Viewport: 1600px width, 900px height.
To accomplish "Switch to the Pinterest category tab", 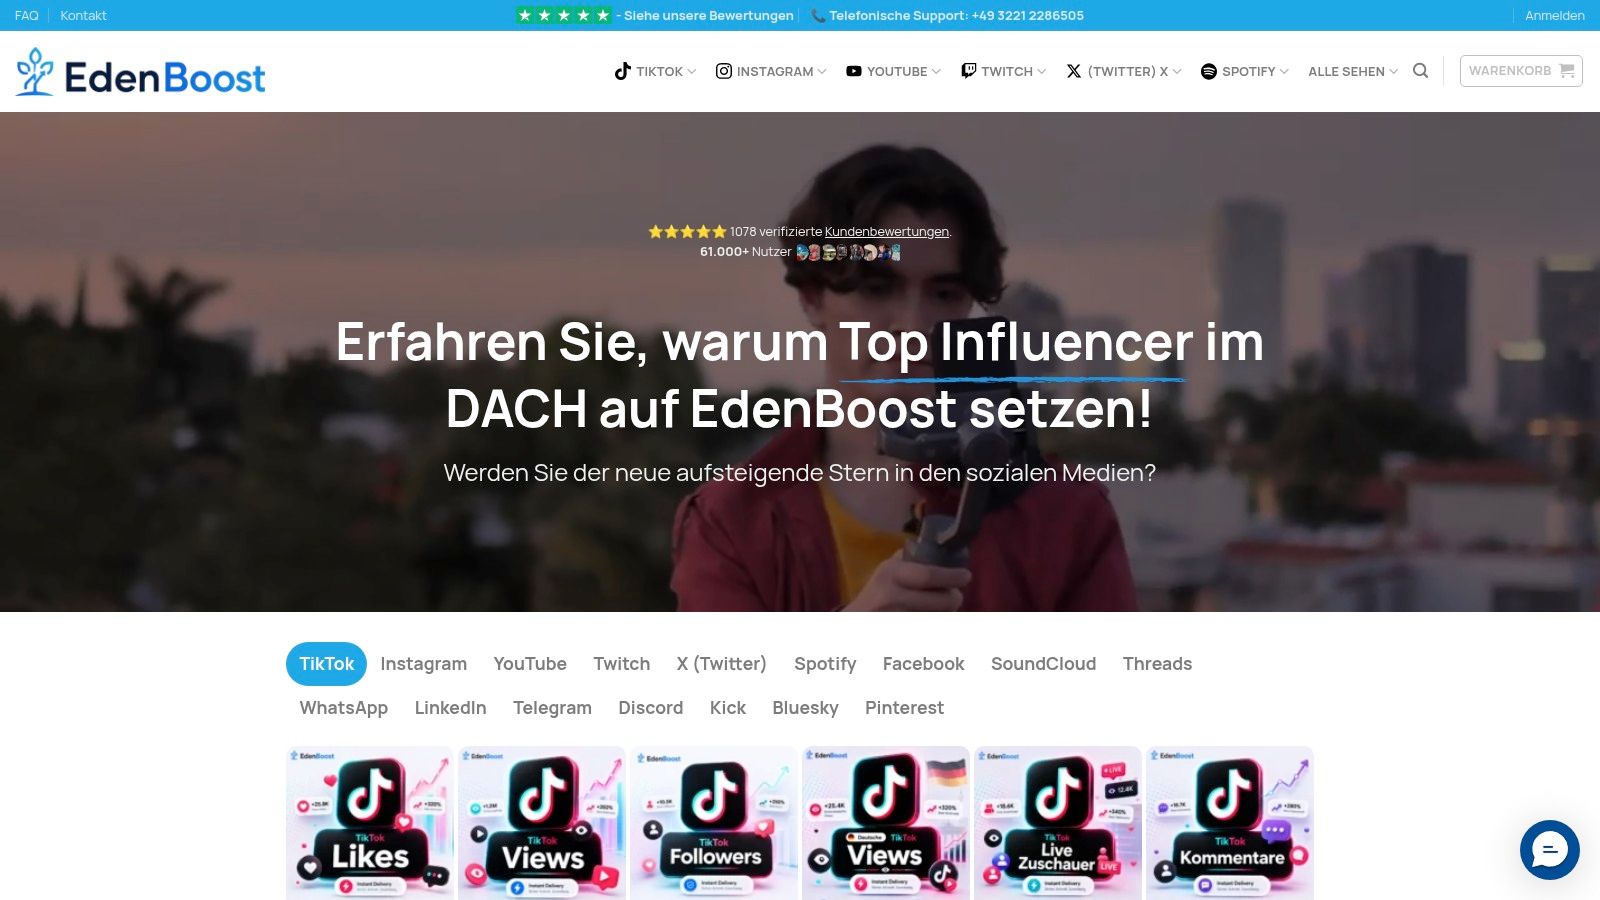I will [x=904, y=708].
